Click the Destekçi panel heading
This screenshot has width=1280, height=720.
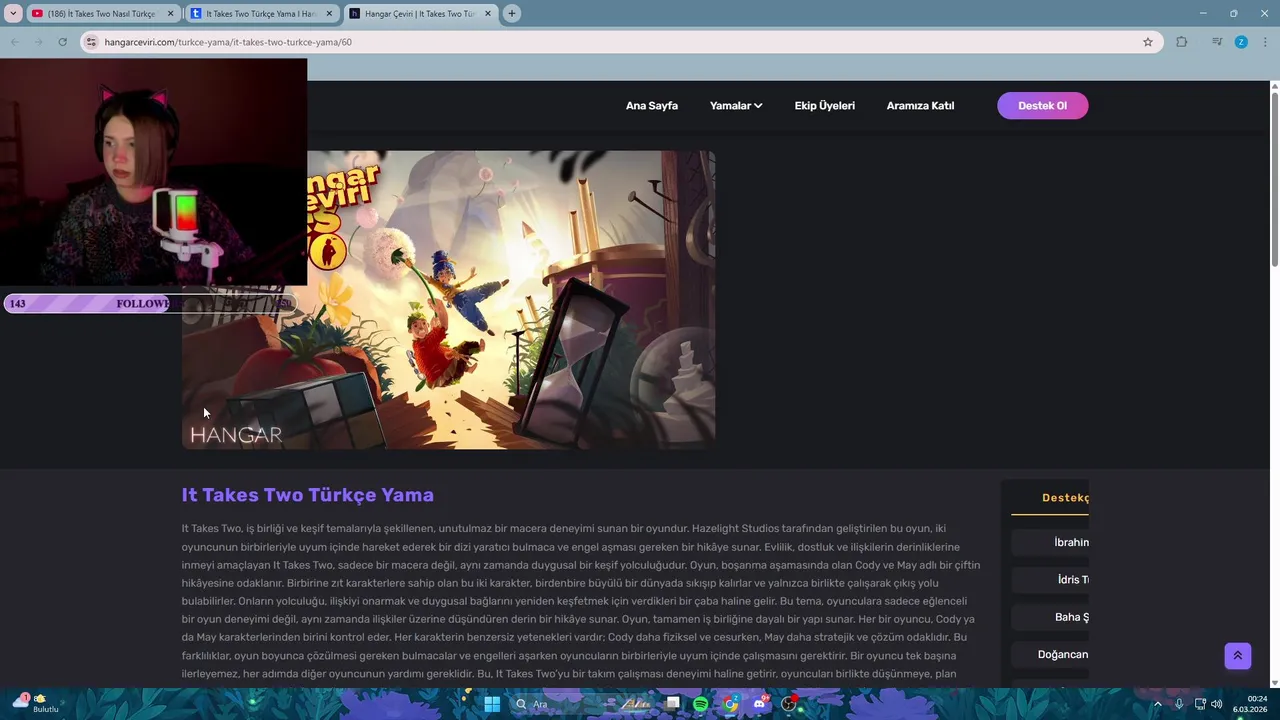(1064, 498)
